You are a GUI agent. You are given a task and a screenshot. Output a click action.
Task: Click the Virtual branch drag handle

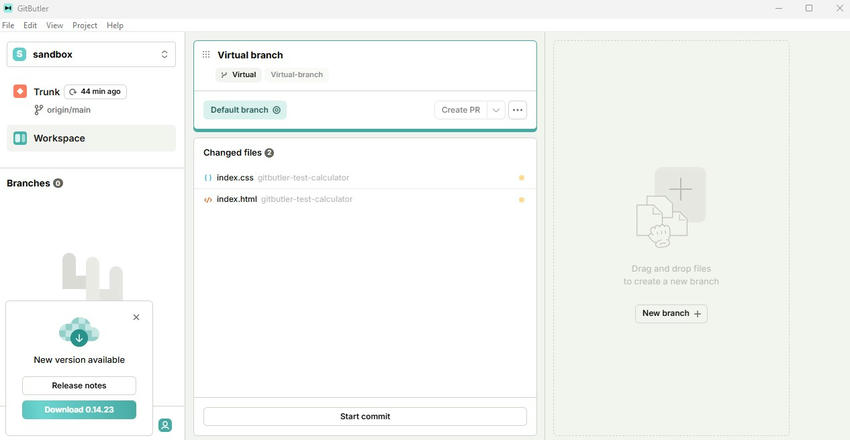(x=206, y=55)
